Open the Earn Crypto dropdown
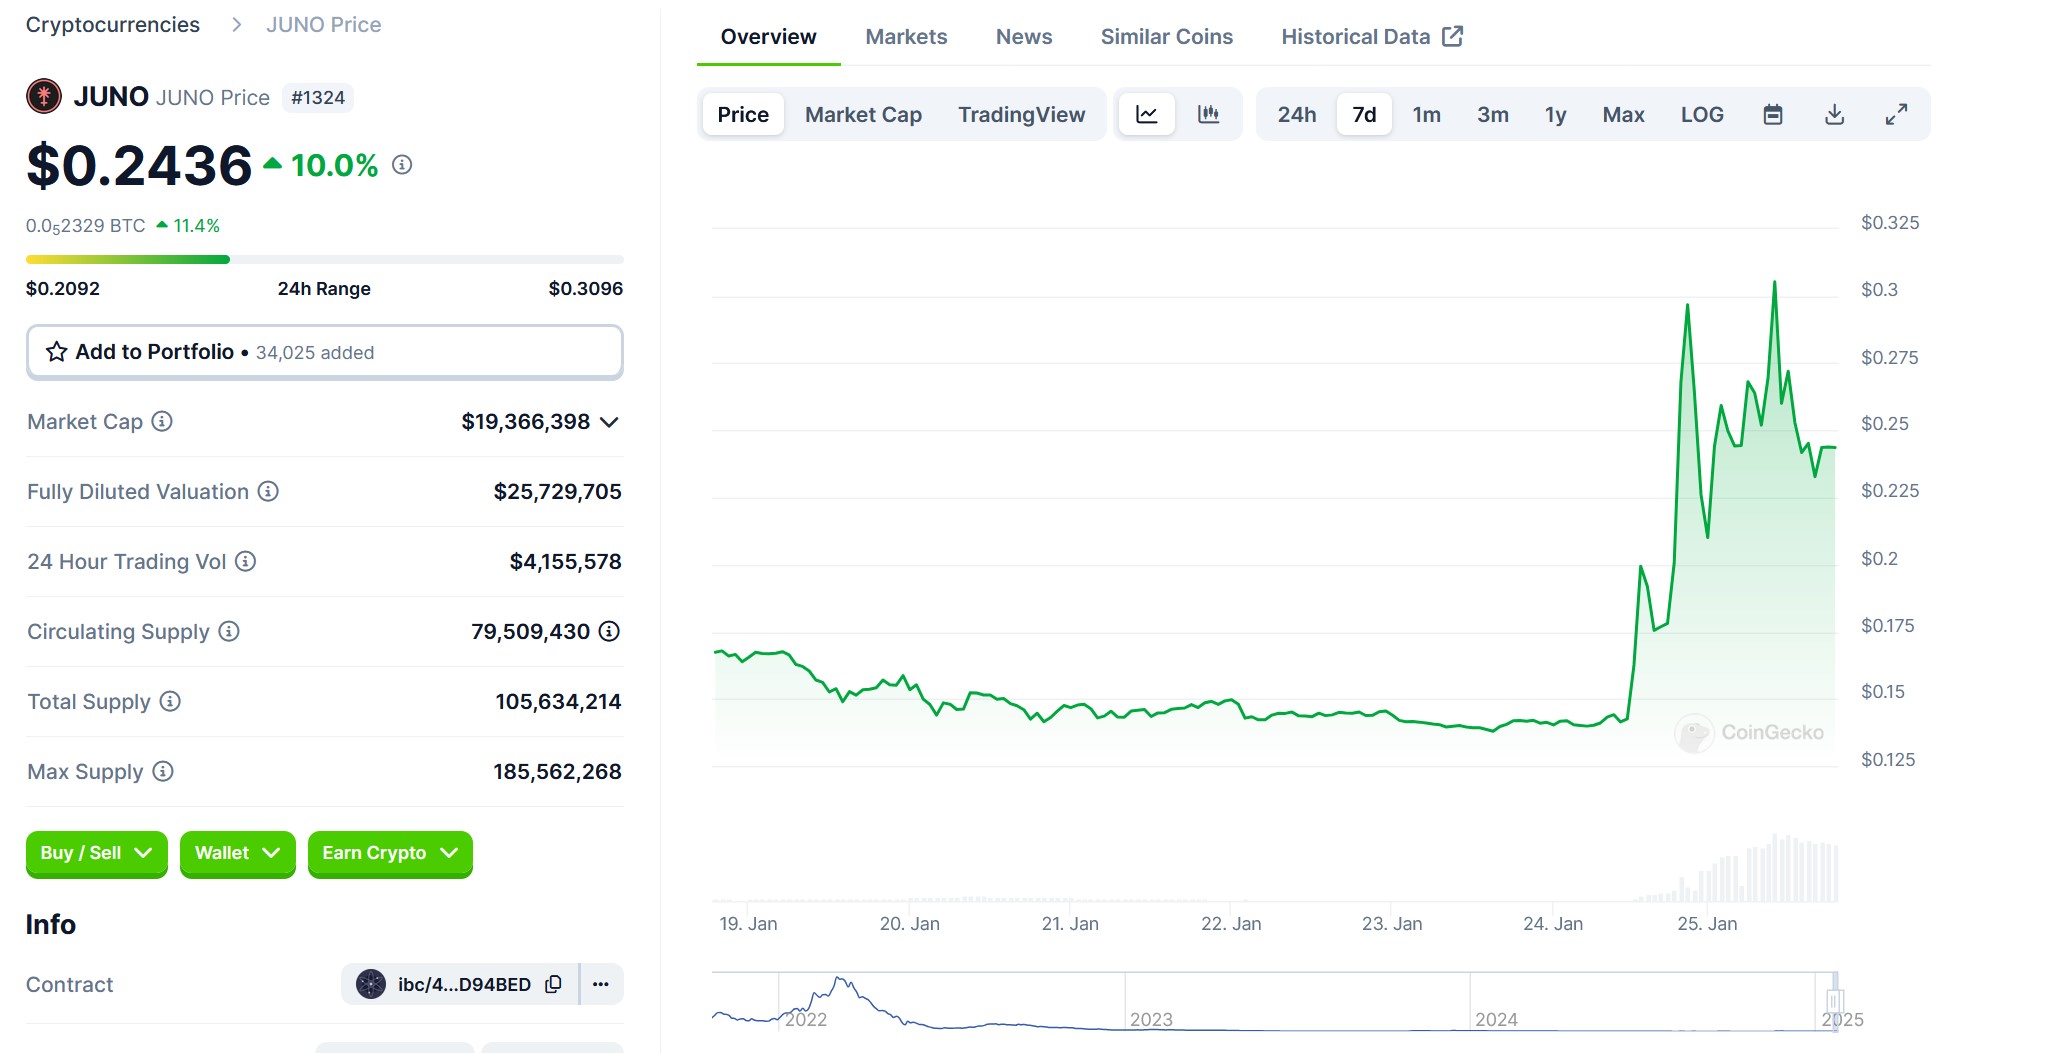Image resolution: width=2061 pixels, height=1053 pixels. click(x=390, y=853)
